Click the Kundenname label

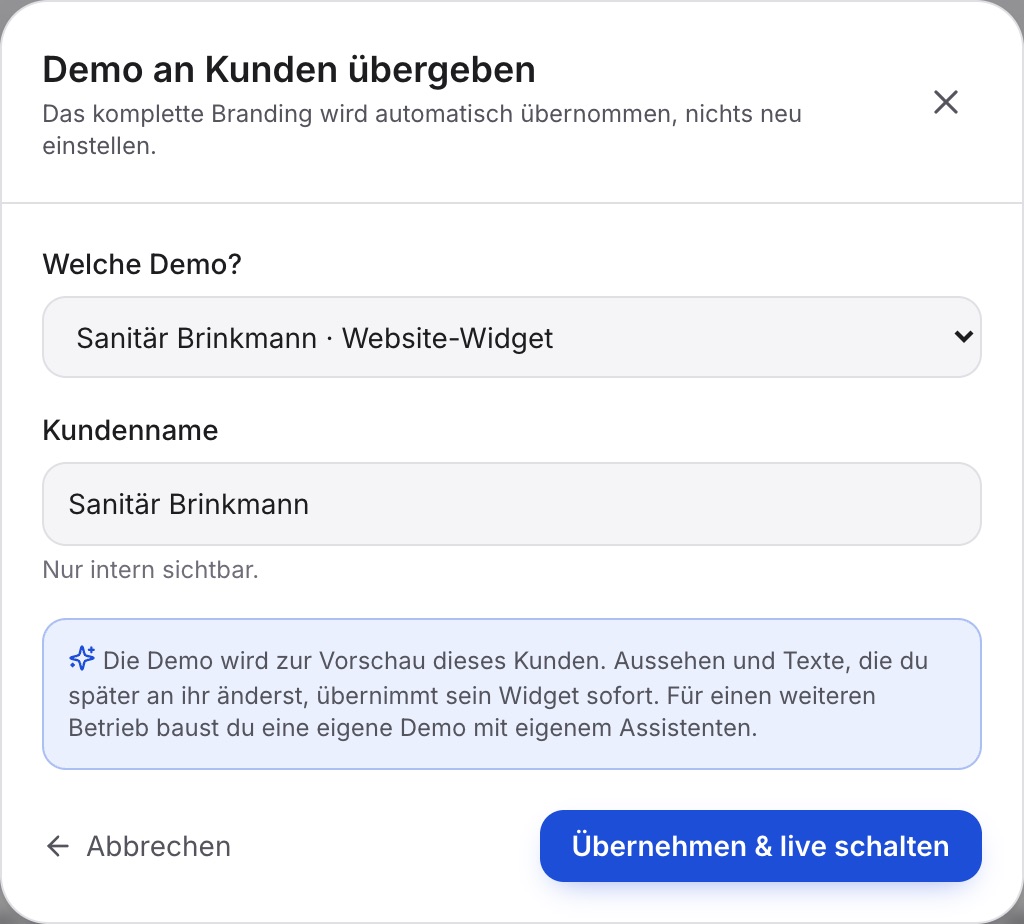click(x=130, y=430)
